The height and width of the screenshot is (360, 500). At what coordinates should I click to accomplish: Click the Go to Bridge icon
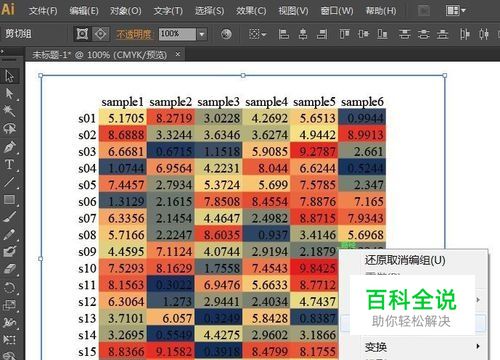click(424, 11)
